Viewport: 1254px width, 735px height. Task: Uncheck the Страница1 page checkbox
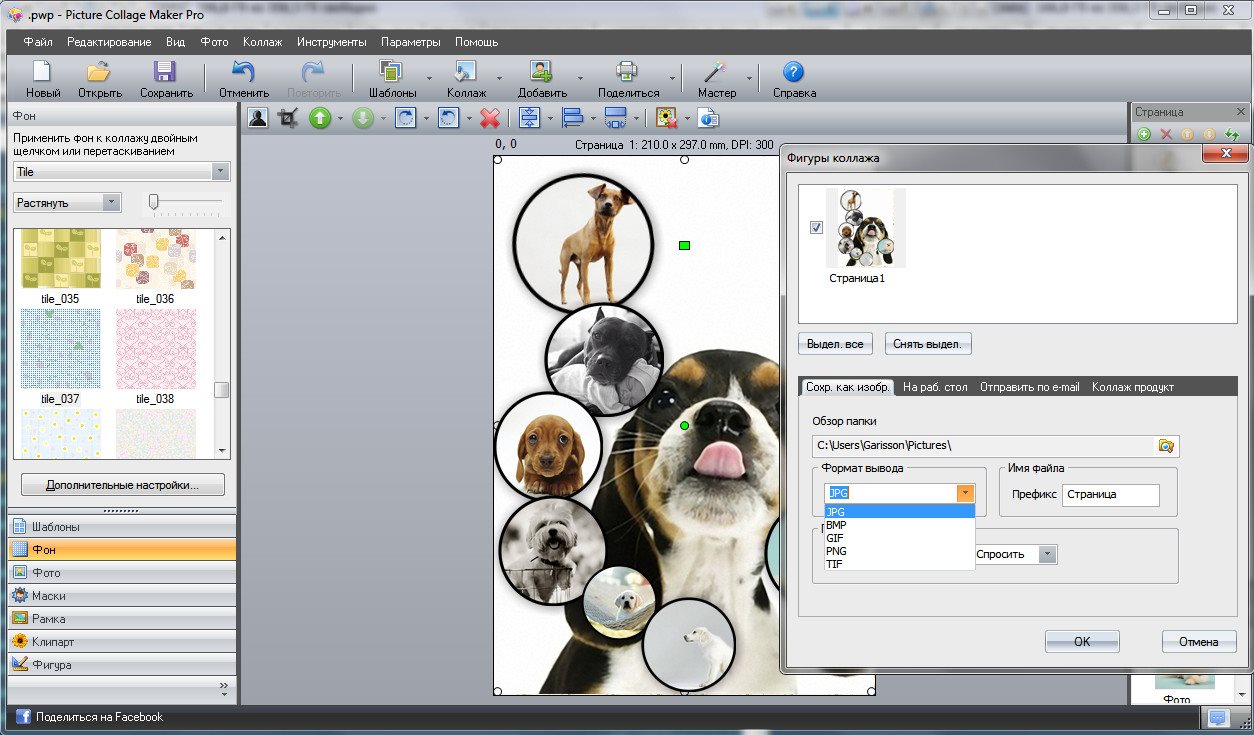tap(816, 228)
